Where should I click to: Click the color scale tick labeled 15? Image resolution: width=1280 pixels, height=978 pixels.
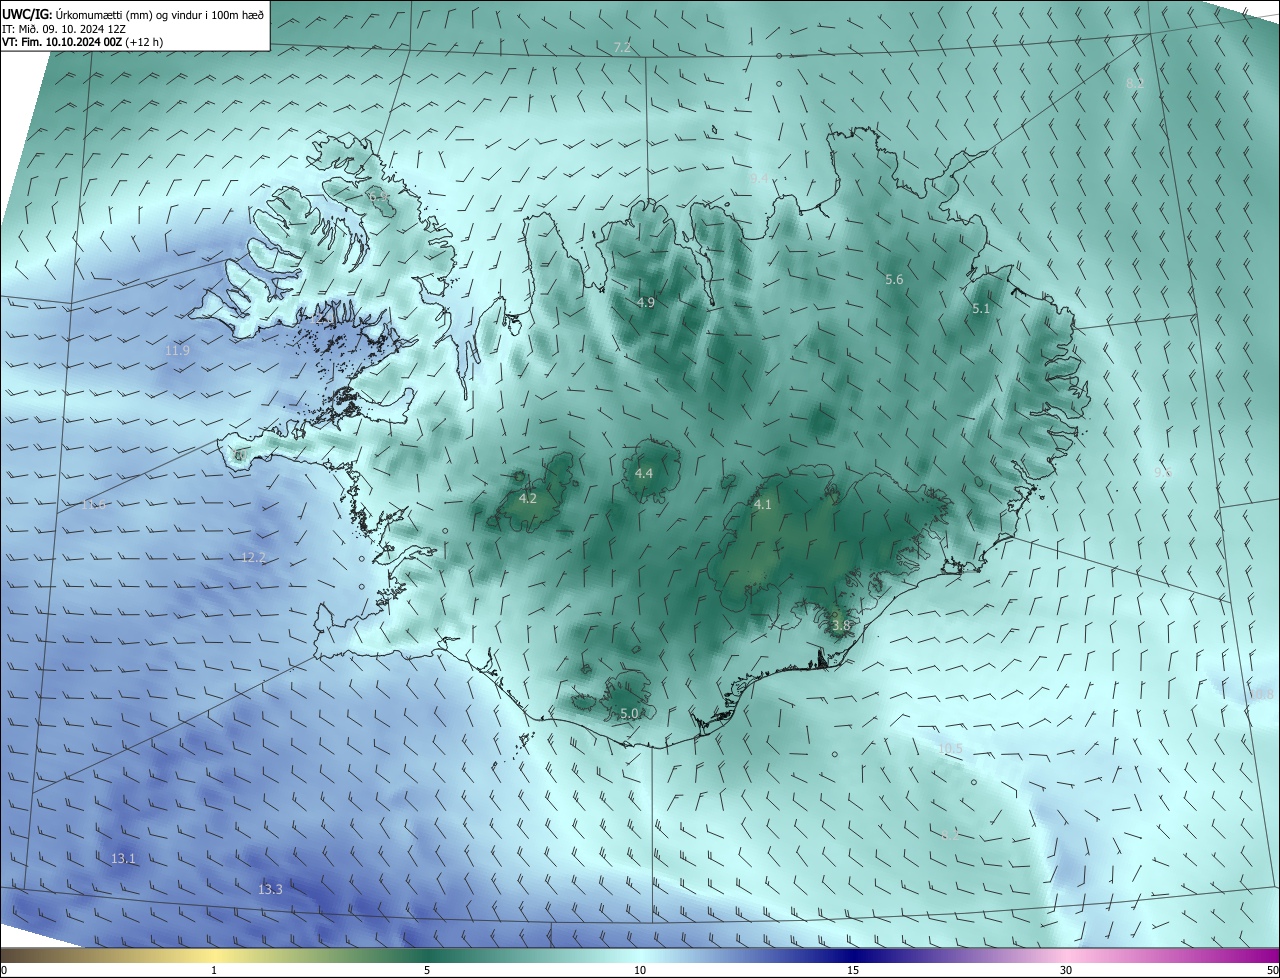tap(853, 970)
